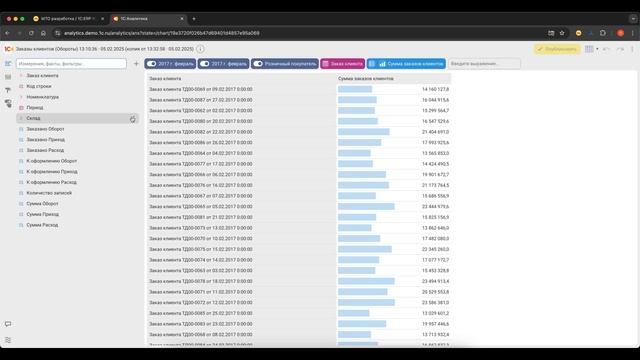The width and height of the screenshot is (640, 360).
Task: Switch to the first browser tab 1С:ERP
Action: click(x=69, y=19)
